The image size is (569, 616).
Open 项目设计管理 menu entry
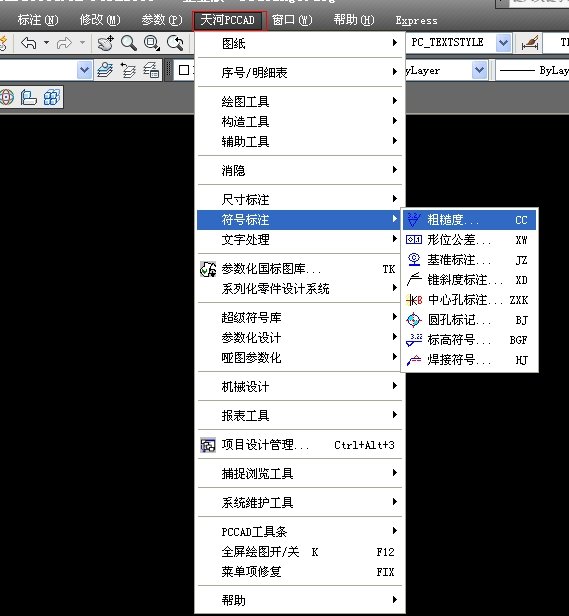[x=300, y=445]
